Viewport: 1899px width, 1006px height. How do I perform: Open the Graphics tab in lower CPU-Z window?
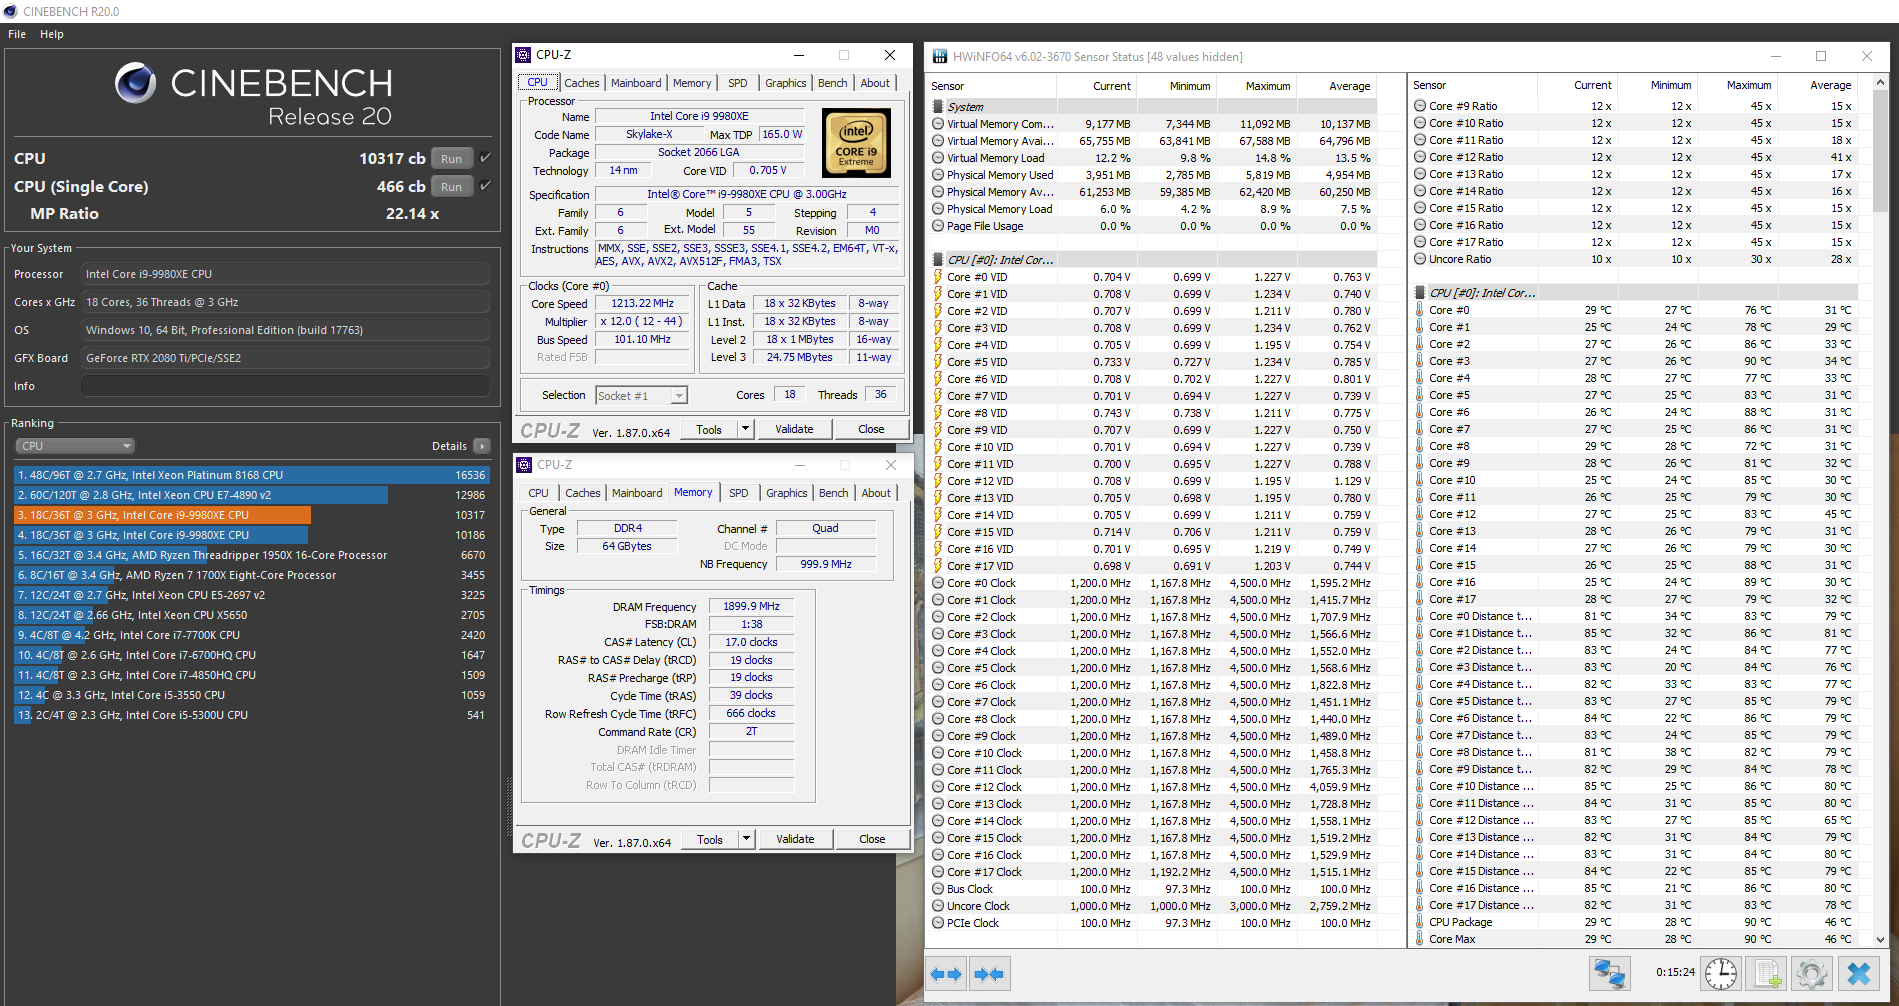click(x=787, y=493)
